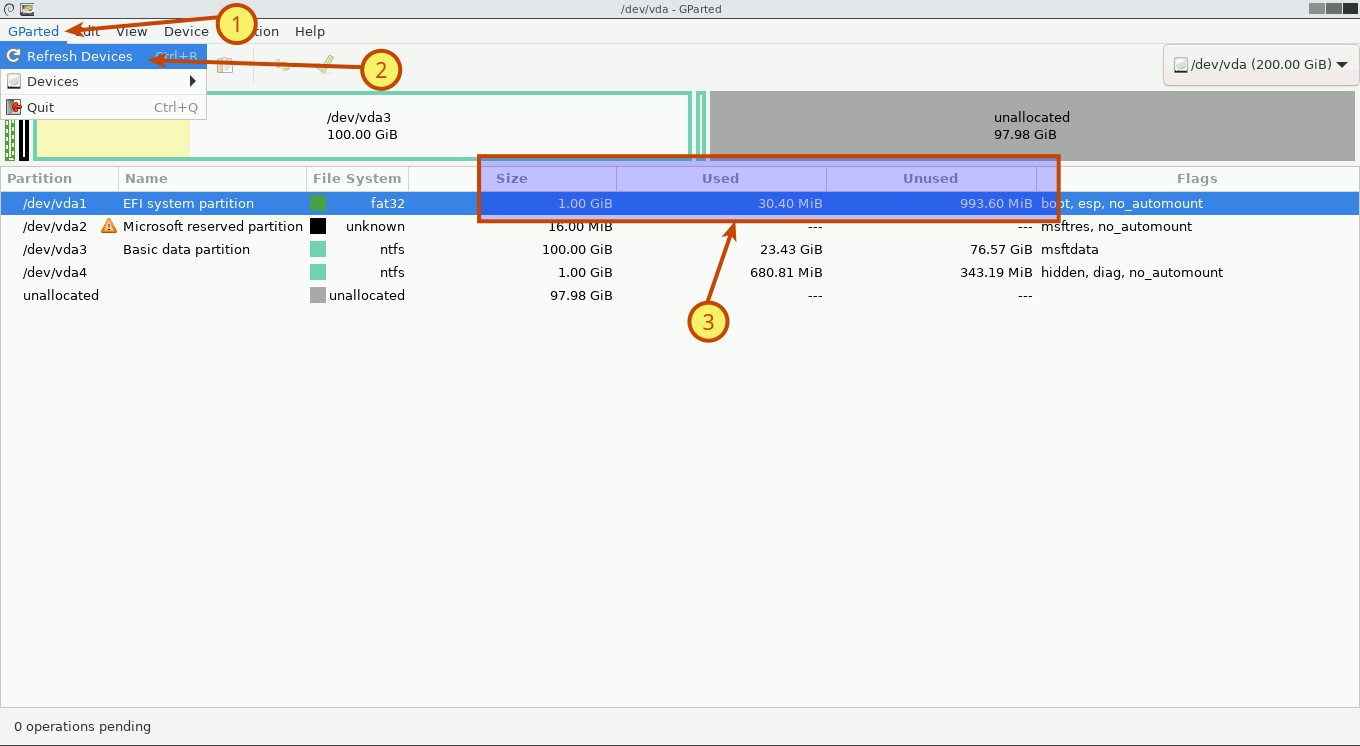Image resolution: width=1360 pixels, height=746 pixels.
Task: Expand the Devices submenu arrow
Action: click(193, 81)
